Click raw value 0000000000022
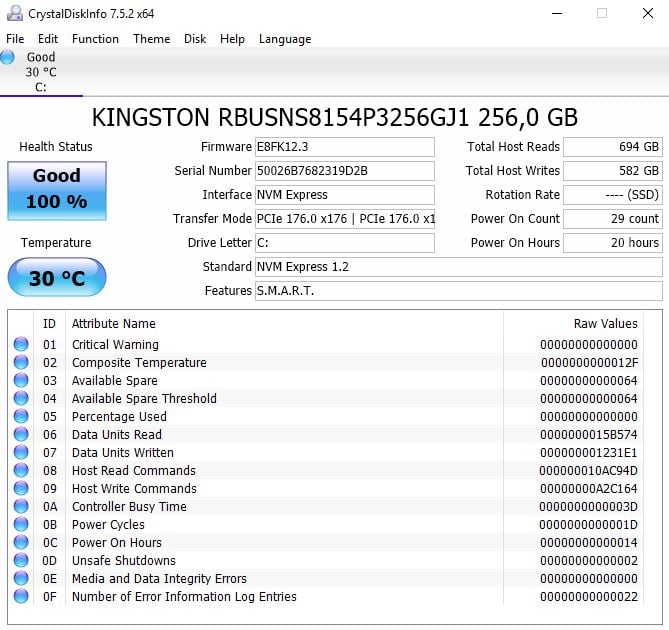This screenshot has width=669, height=630. (589, 596)
